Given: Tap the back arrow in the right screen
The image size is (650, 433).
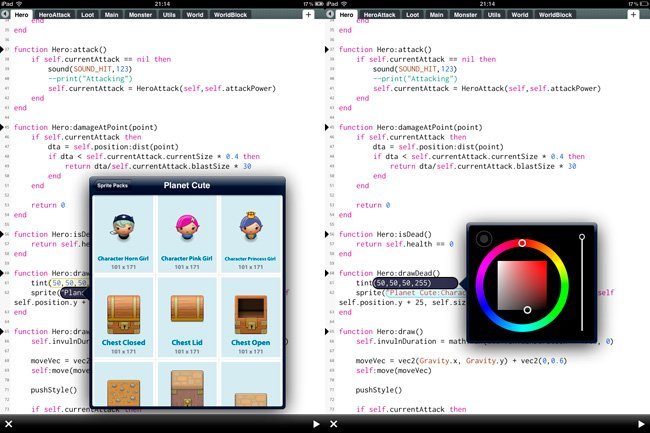Looking at the screenshot, I should pos(330,14).
